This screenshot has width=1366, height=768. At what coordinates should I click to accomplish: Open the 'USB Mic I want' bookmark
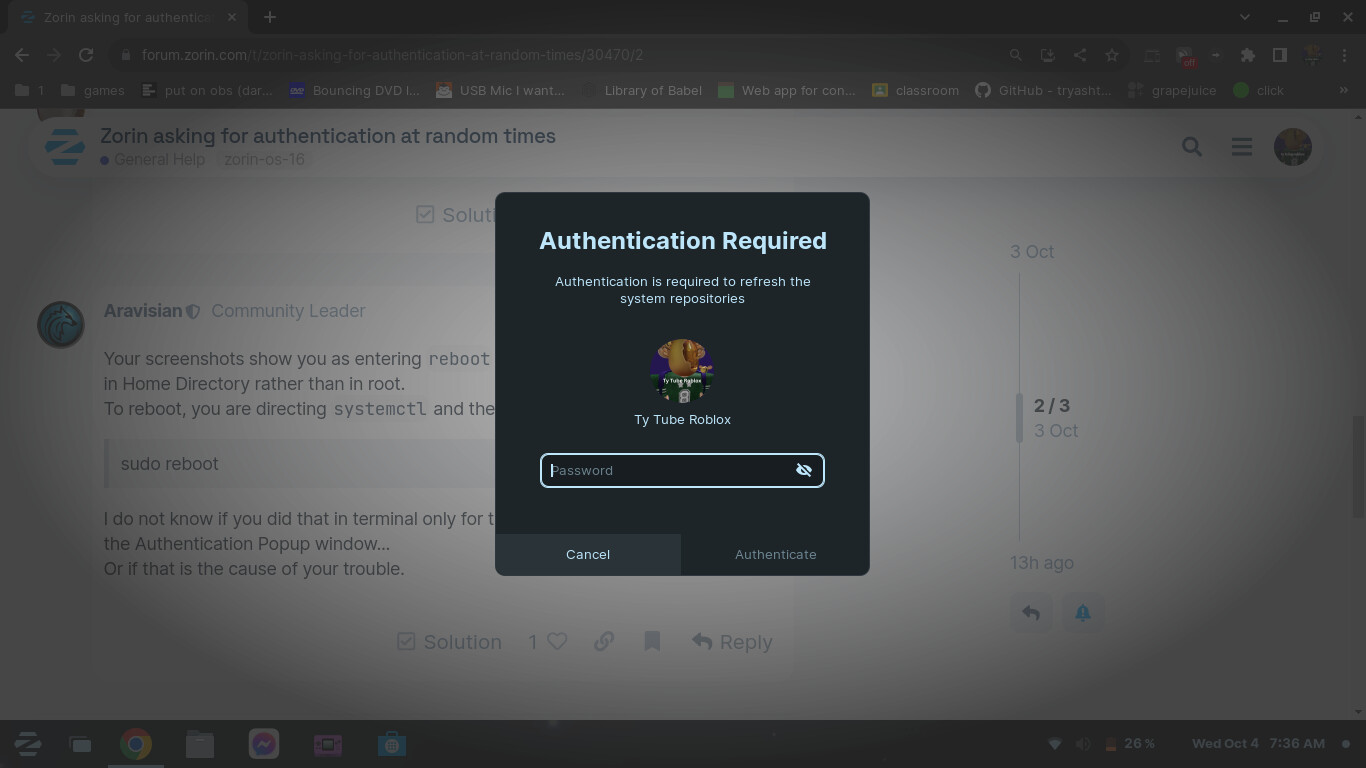tap(501, 90)
